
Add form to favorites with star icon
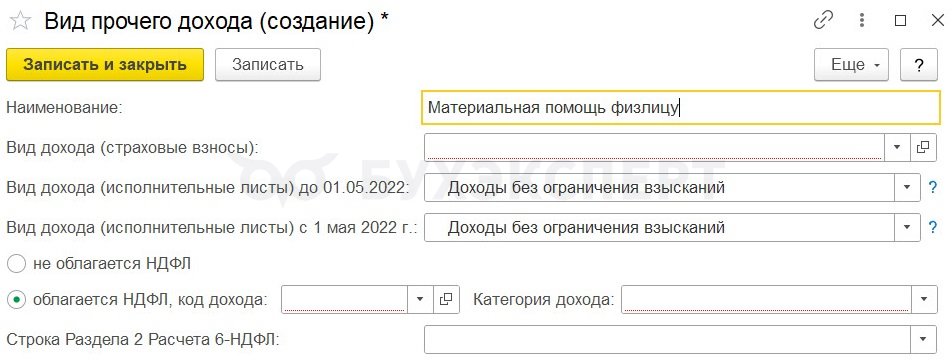(x=20, y=21)
